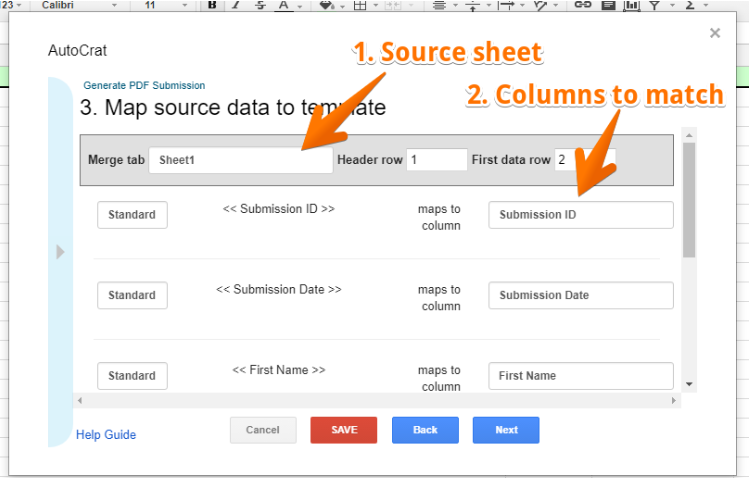Close the AutoCrat dialog
Image resolution: width=750 pixels, height=478 pixels.
click(715, 33)
